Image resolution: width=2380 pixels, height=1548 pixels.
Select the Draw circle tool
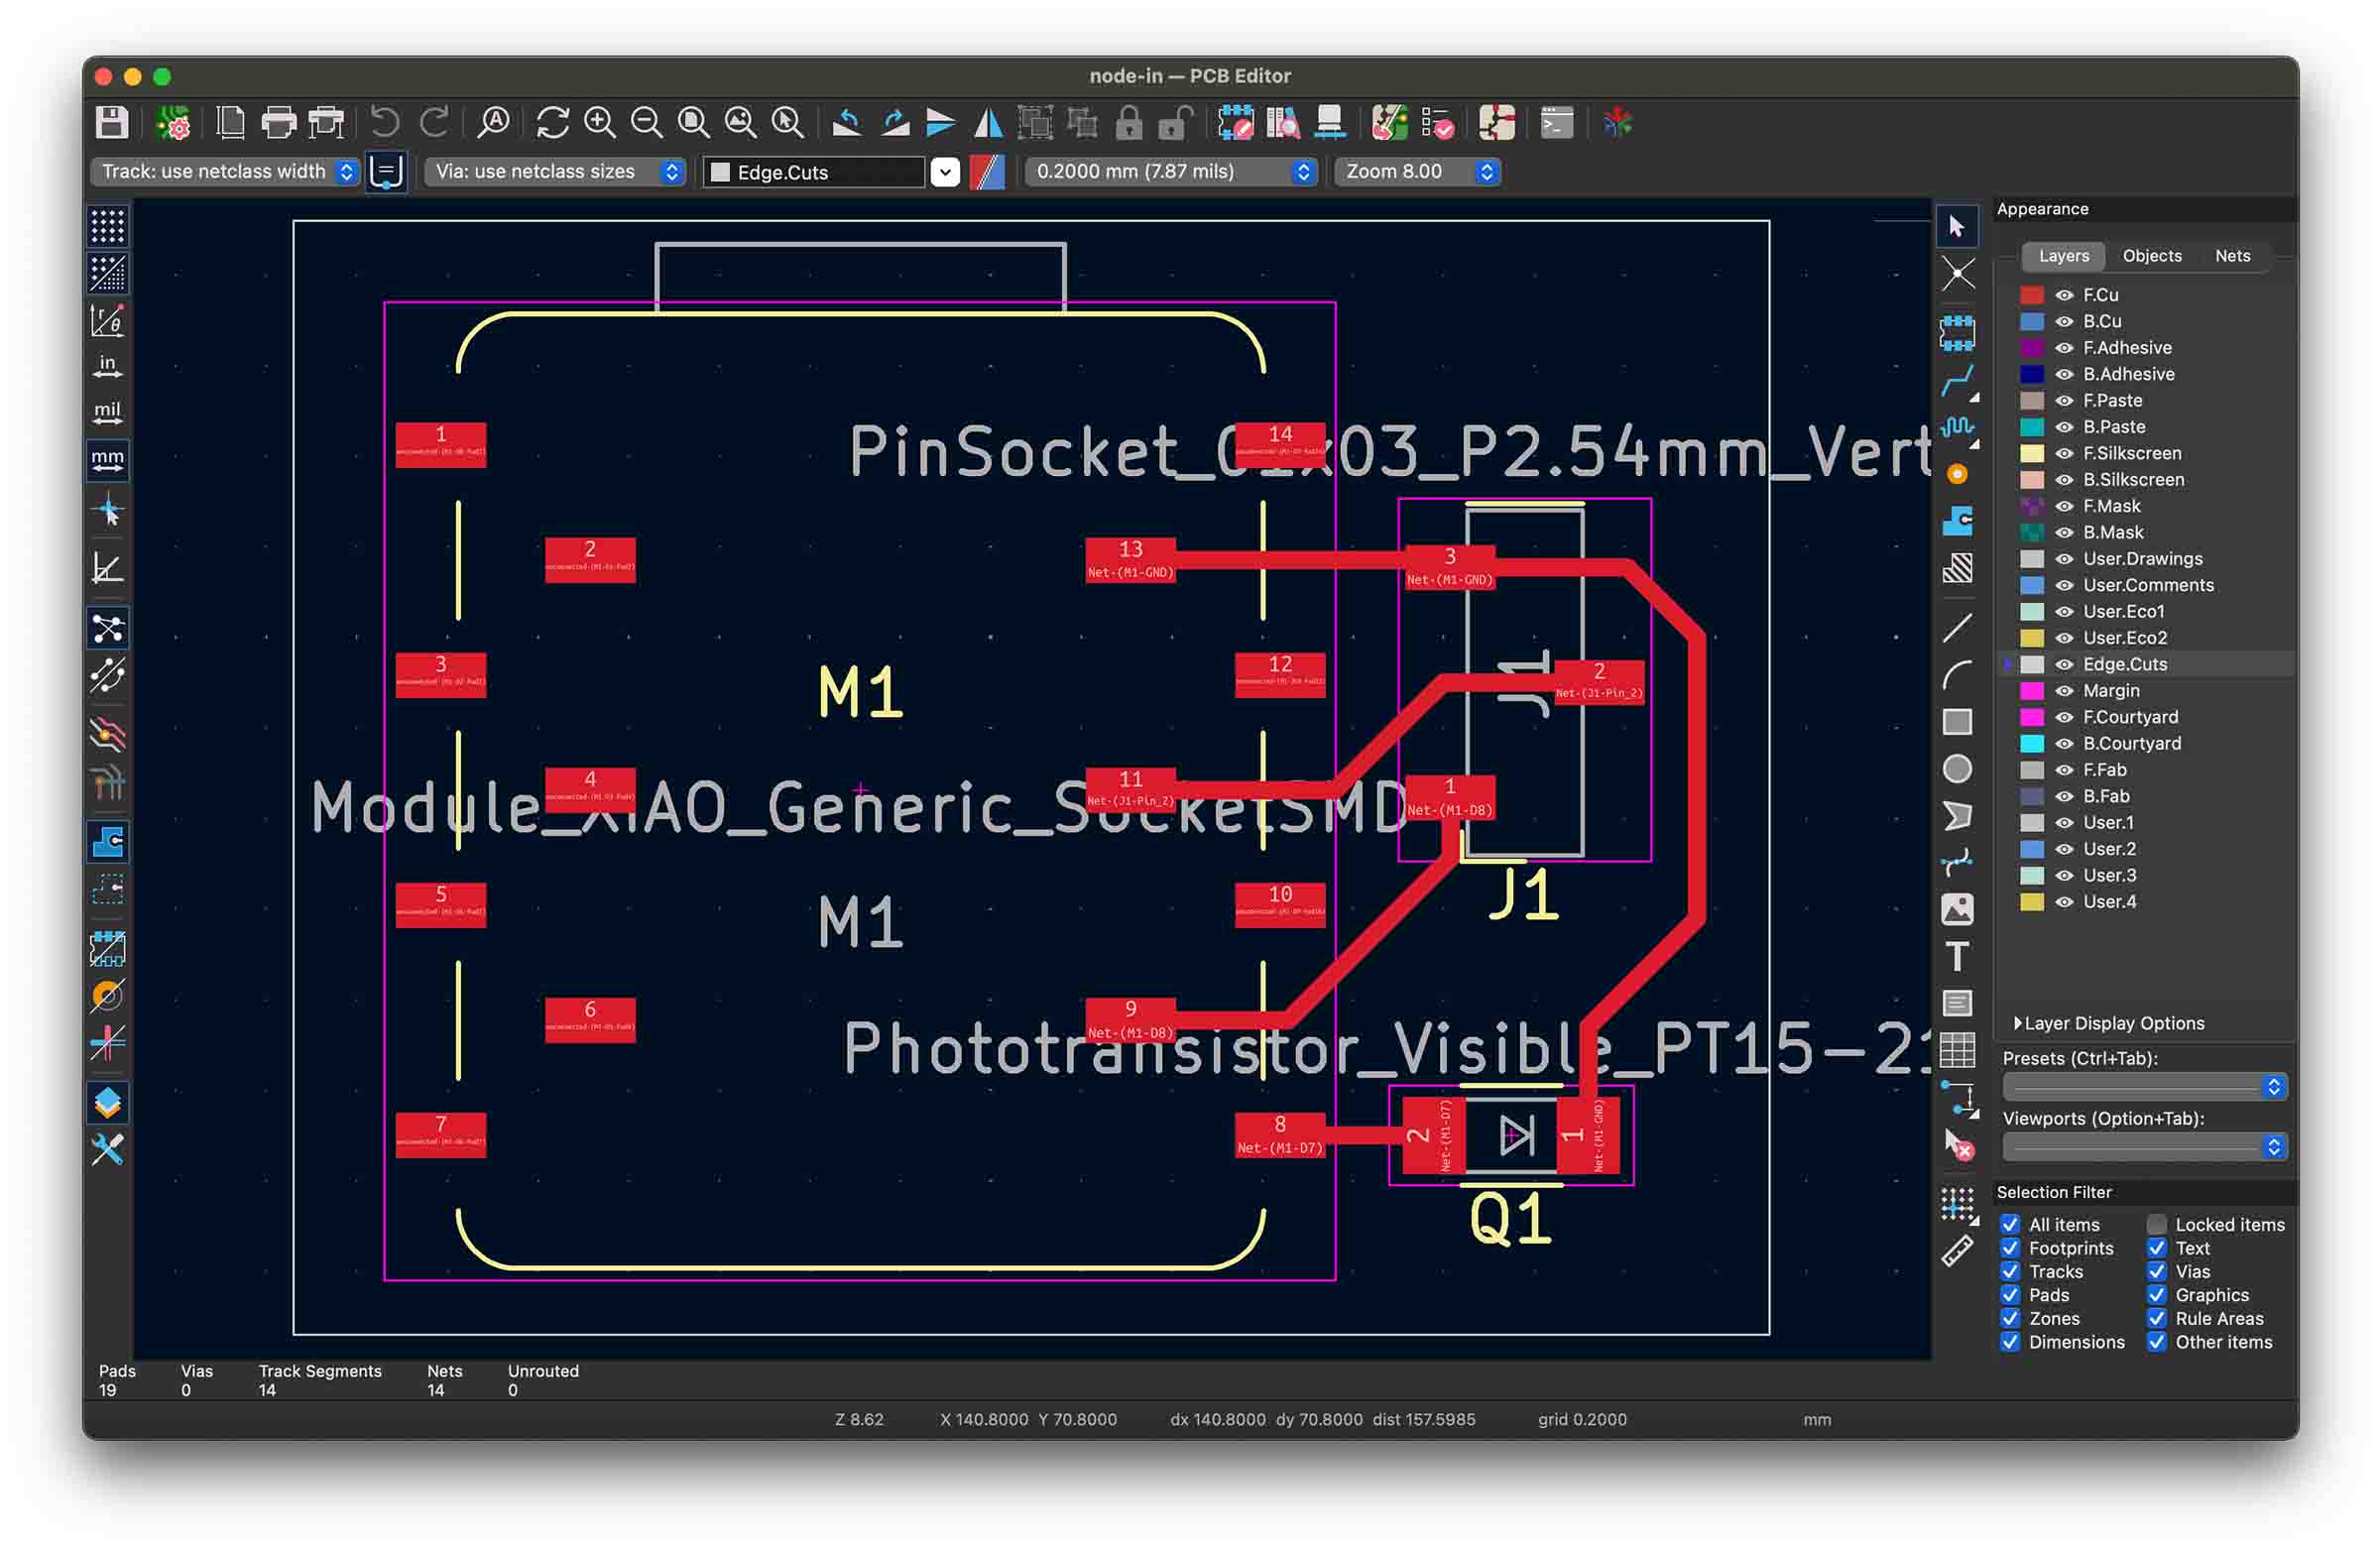click(1957, 769)
